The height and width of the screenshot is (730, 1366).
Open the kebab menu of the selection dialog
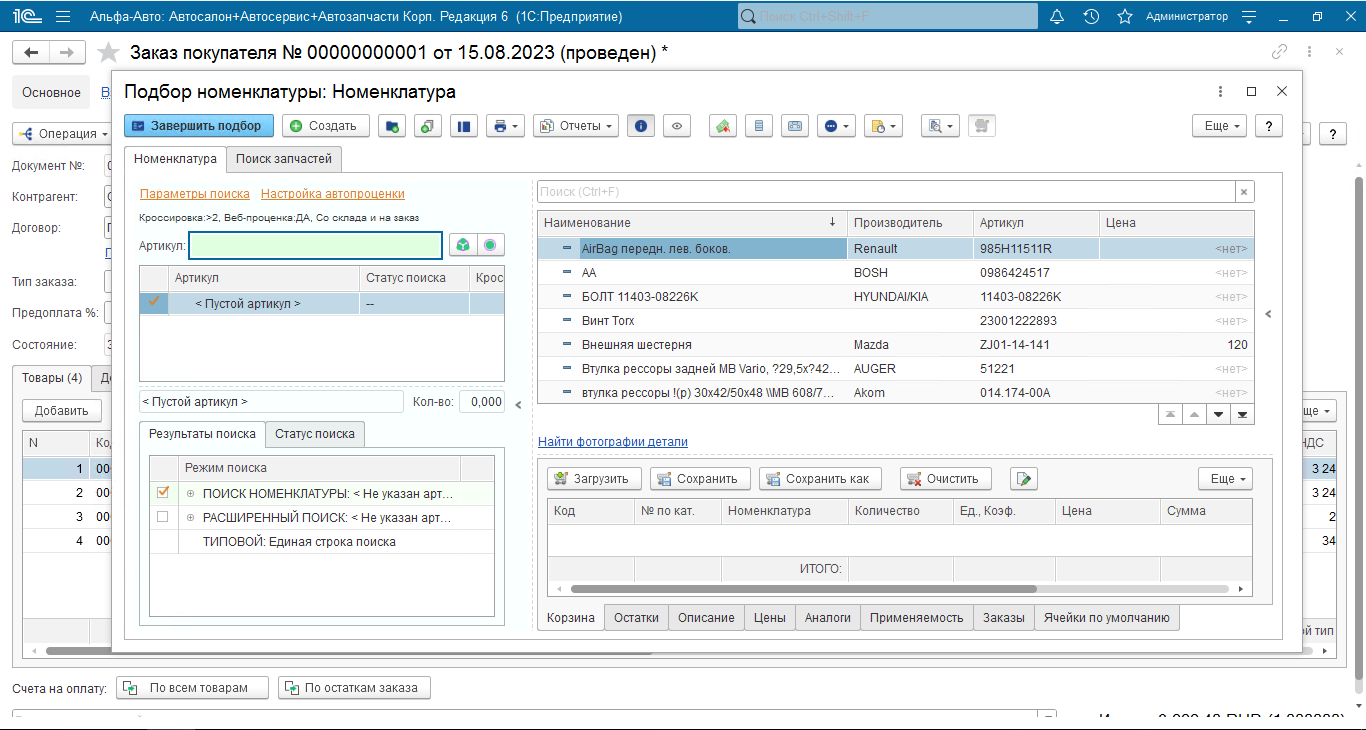click(1221, 91)
